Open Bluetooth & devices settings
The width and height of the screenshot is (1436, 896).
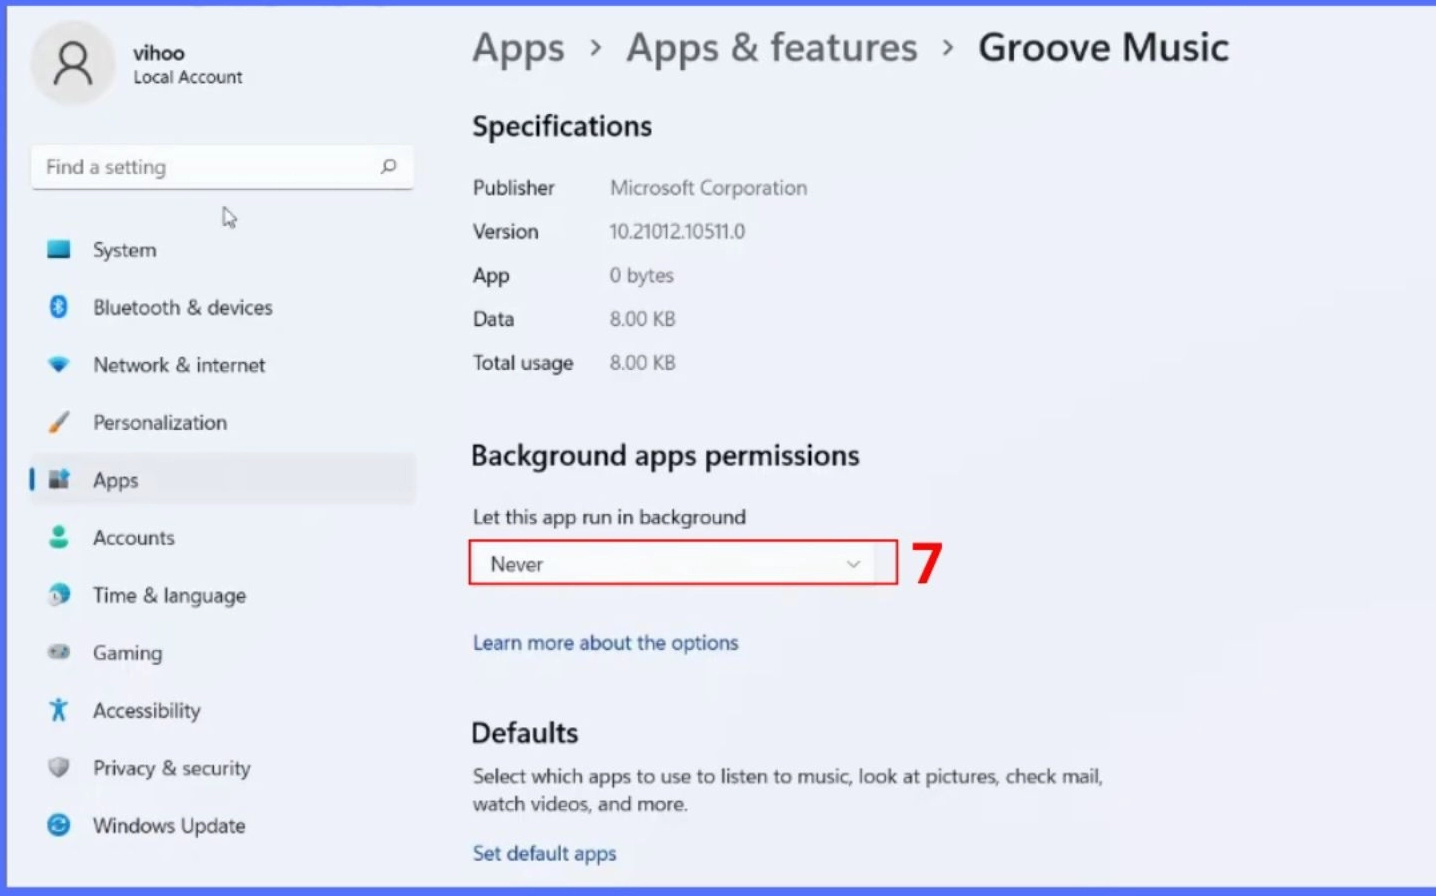(60, 307)
